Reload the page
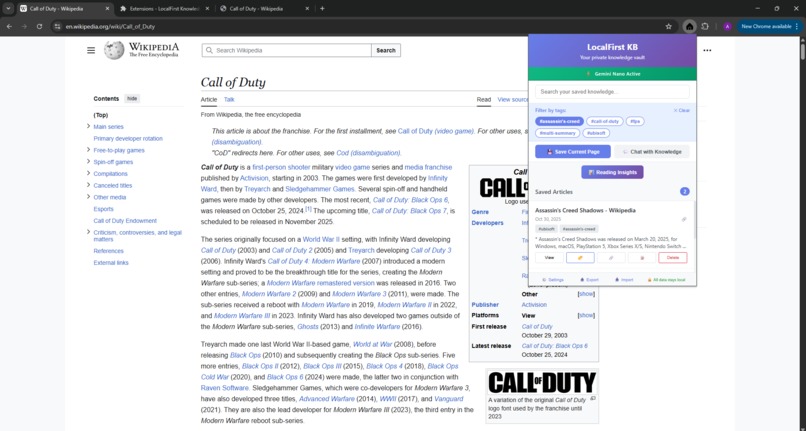 pos(39,26)
